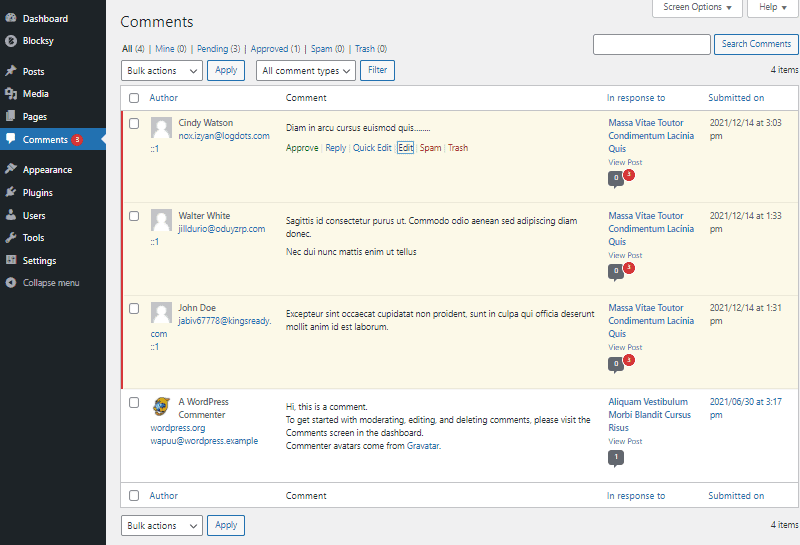This screenshot has height=545, width=800.
Task: Expand the Help panel
Action: 772,7
